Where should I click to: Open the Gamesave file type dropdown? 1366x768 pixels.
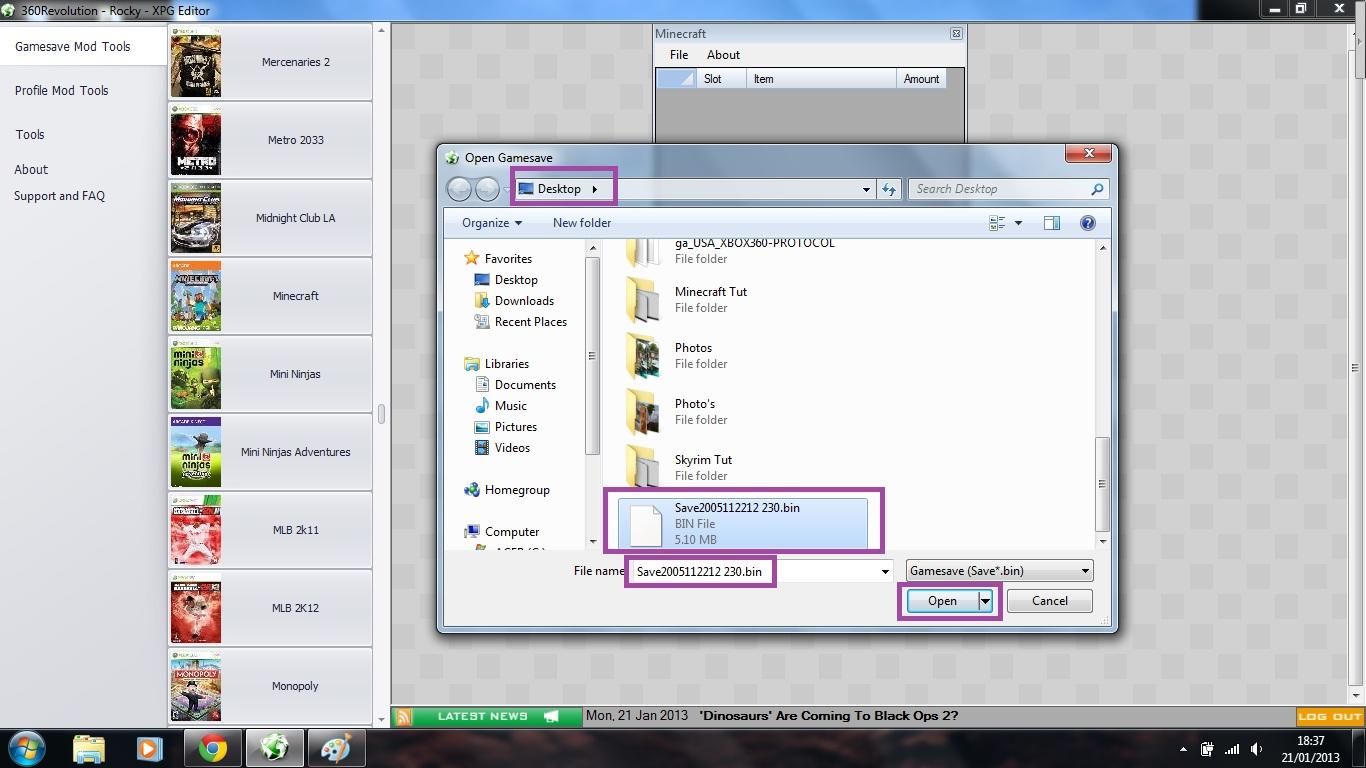(x=999, y=571)
